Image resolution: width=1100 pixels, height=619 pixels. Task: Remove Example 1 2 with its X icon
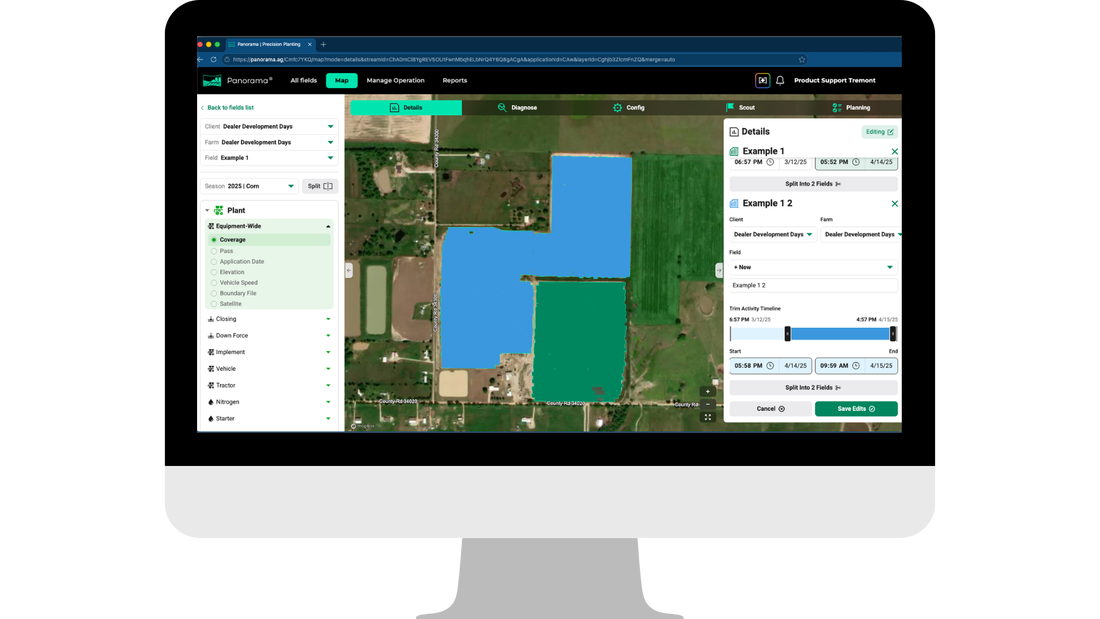[x=894, y=204]
